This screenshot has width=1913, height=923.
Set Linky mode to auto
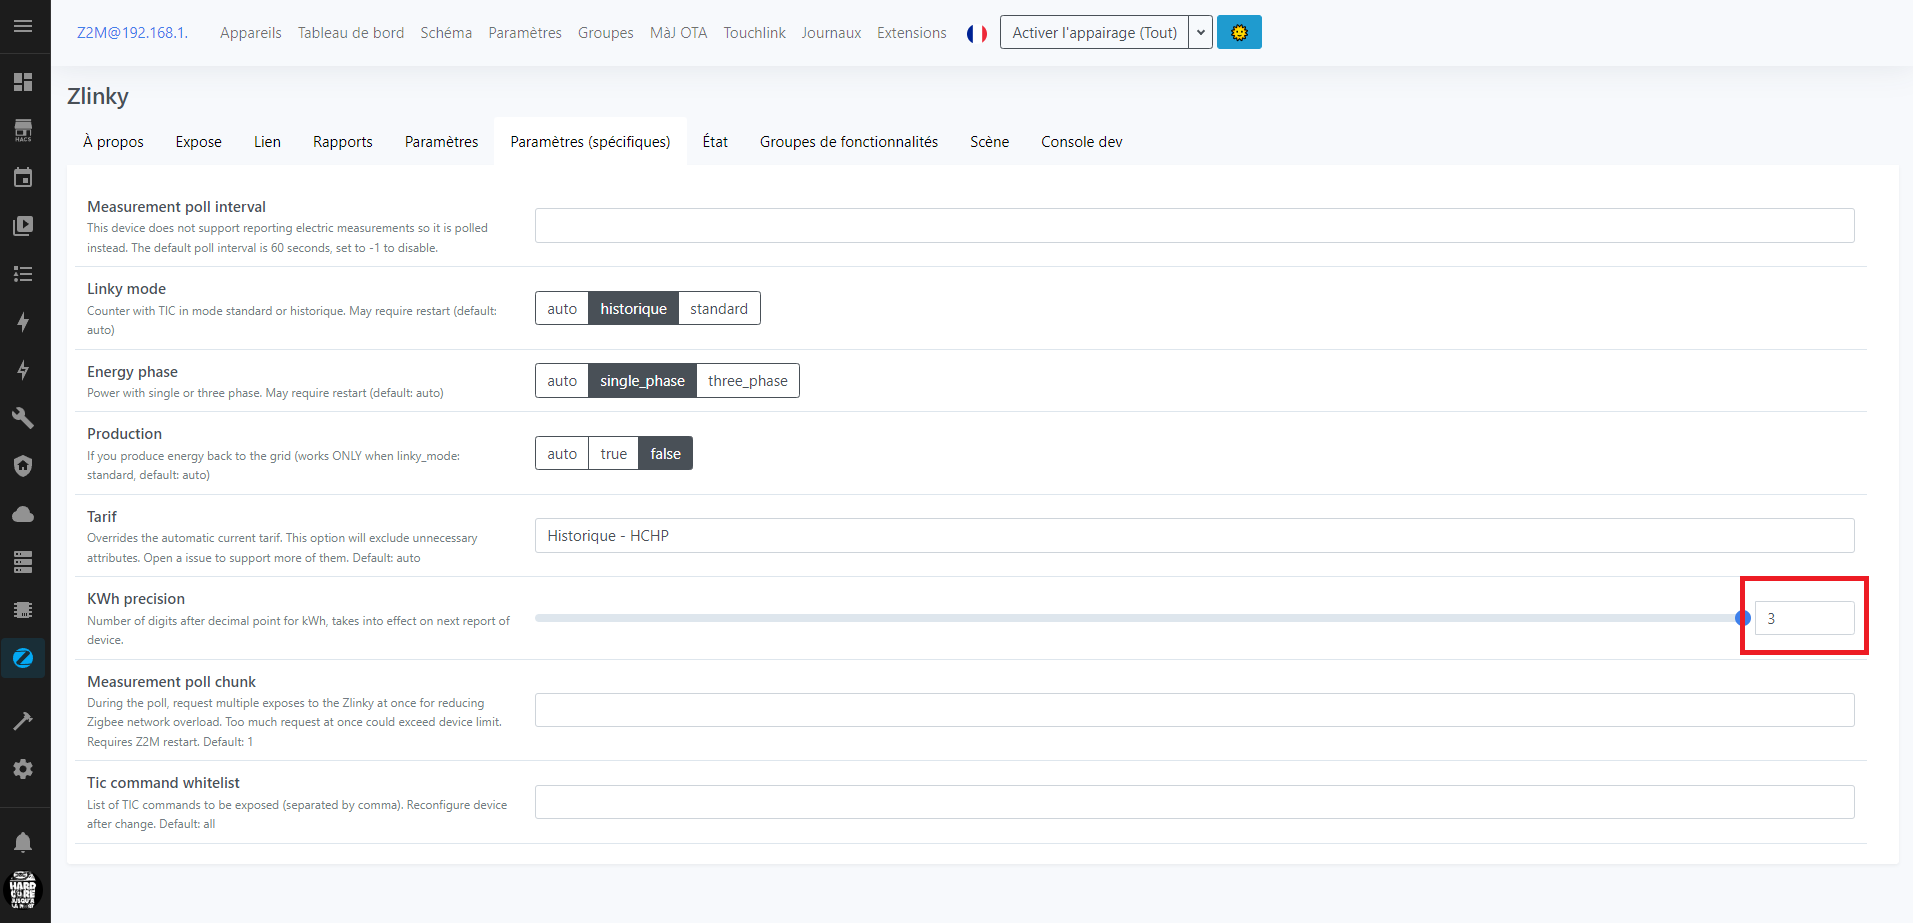(562, 309)
